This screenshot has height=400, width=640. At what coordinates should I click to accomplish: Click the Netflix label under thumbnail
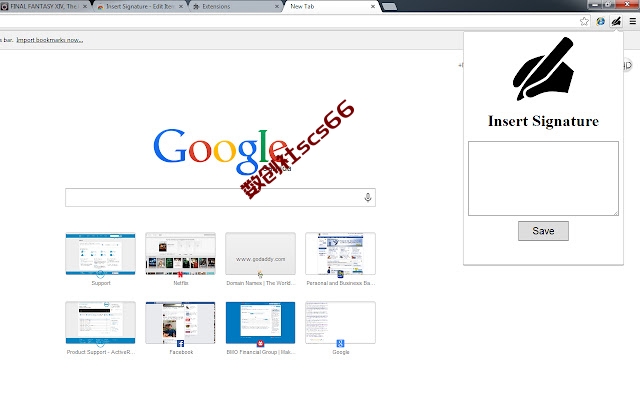click(181, 283)
